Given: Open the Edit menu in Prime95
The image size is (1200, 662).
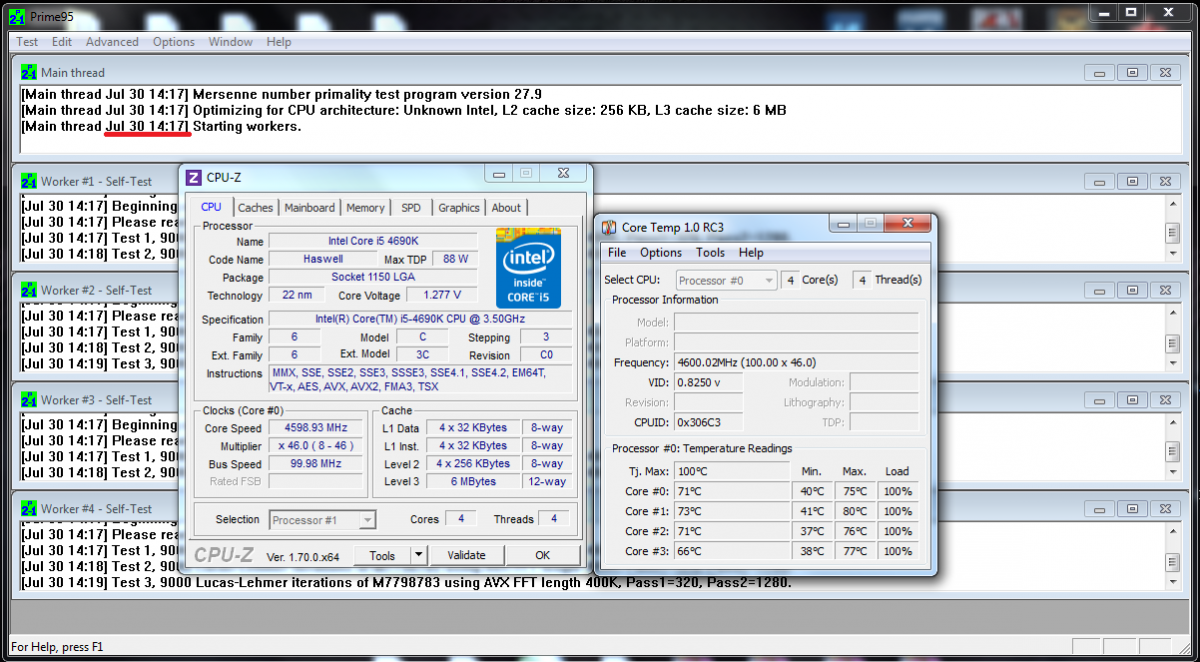Looking at the screenshot, I should tap(62, 42).
